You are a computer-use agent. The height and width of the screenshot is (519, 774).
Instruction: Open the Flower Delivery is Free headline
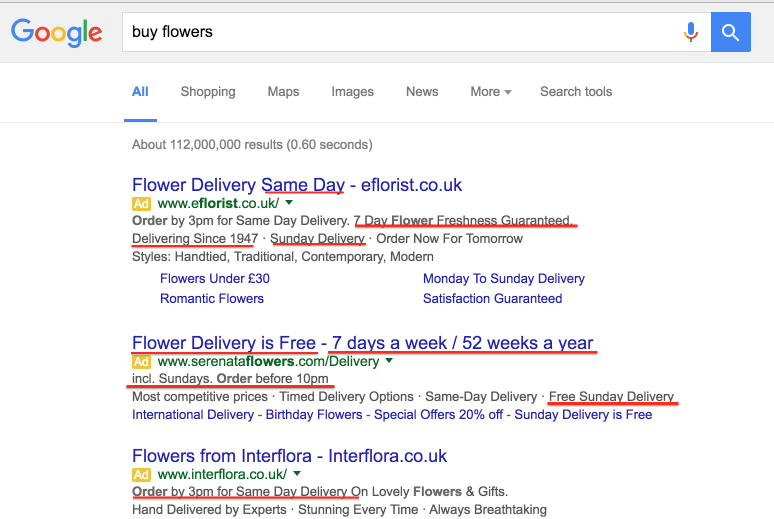pyautogui.click(x=363, y=343)
